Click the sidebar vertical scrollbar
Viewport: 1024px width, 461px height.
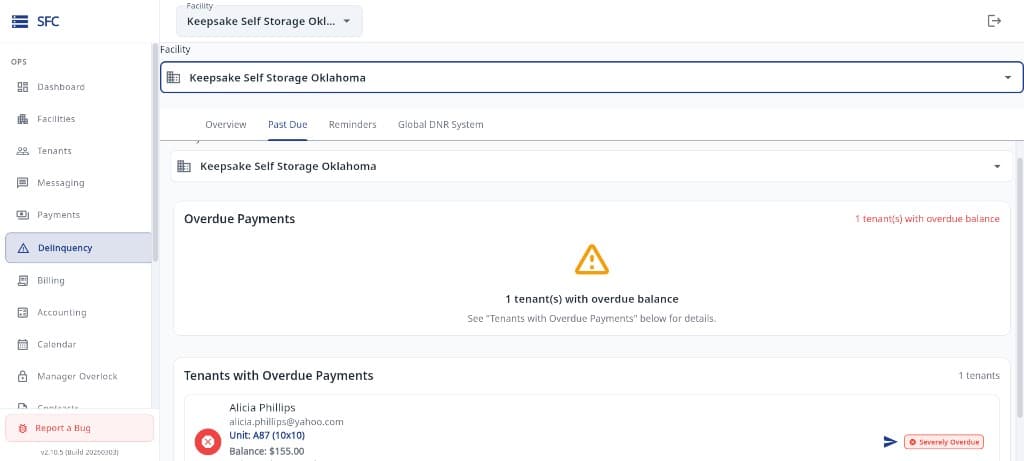[x=155, y=153]
